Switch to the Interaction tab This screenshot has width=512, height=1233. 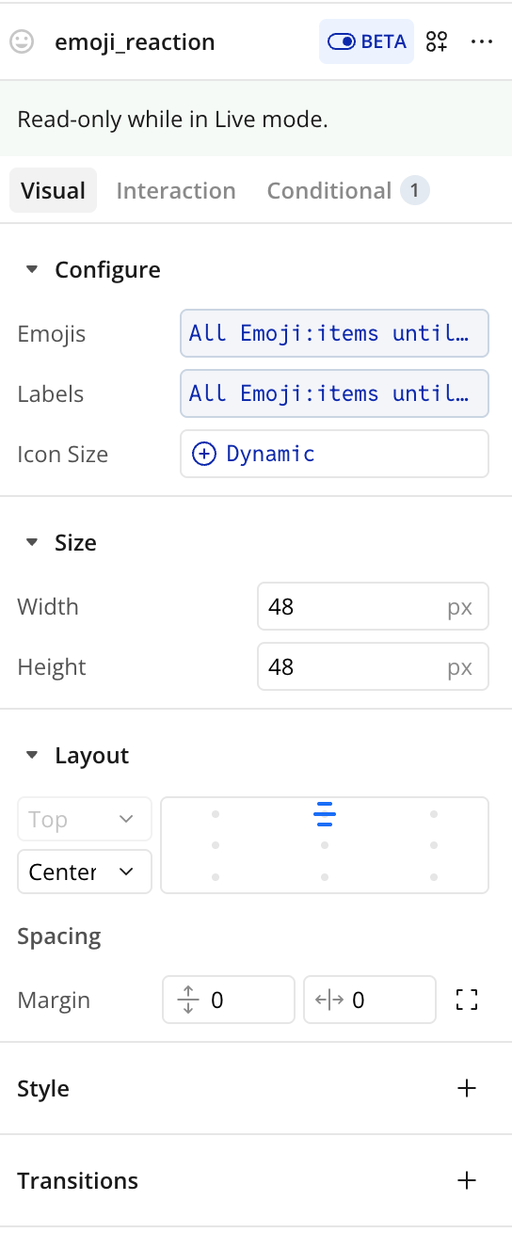tap(176, 191)
